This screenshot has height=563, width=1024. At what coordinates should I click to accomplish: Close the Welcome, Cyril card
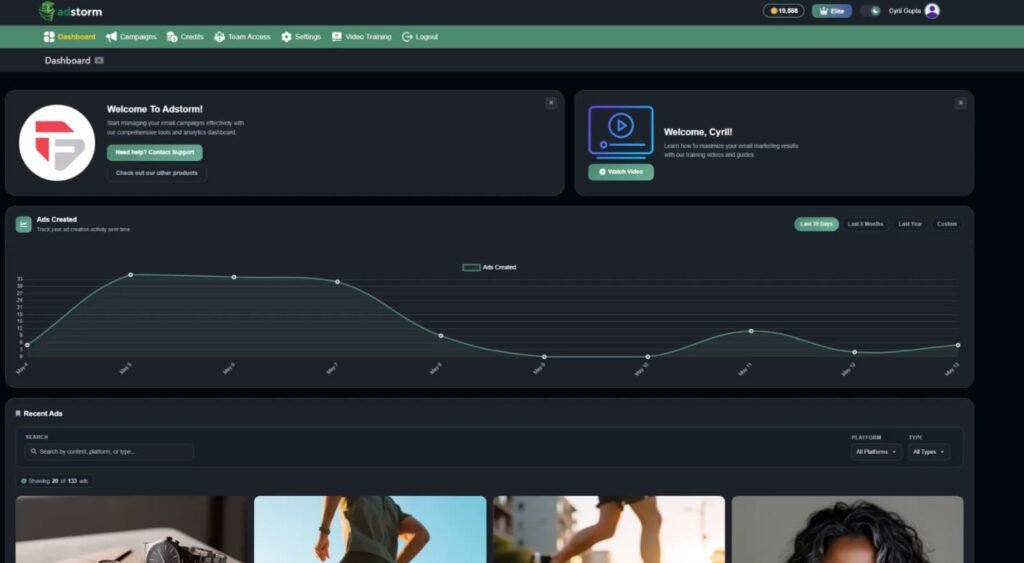[960, 103]
